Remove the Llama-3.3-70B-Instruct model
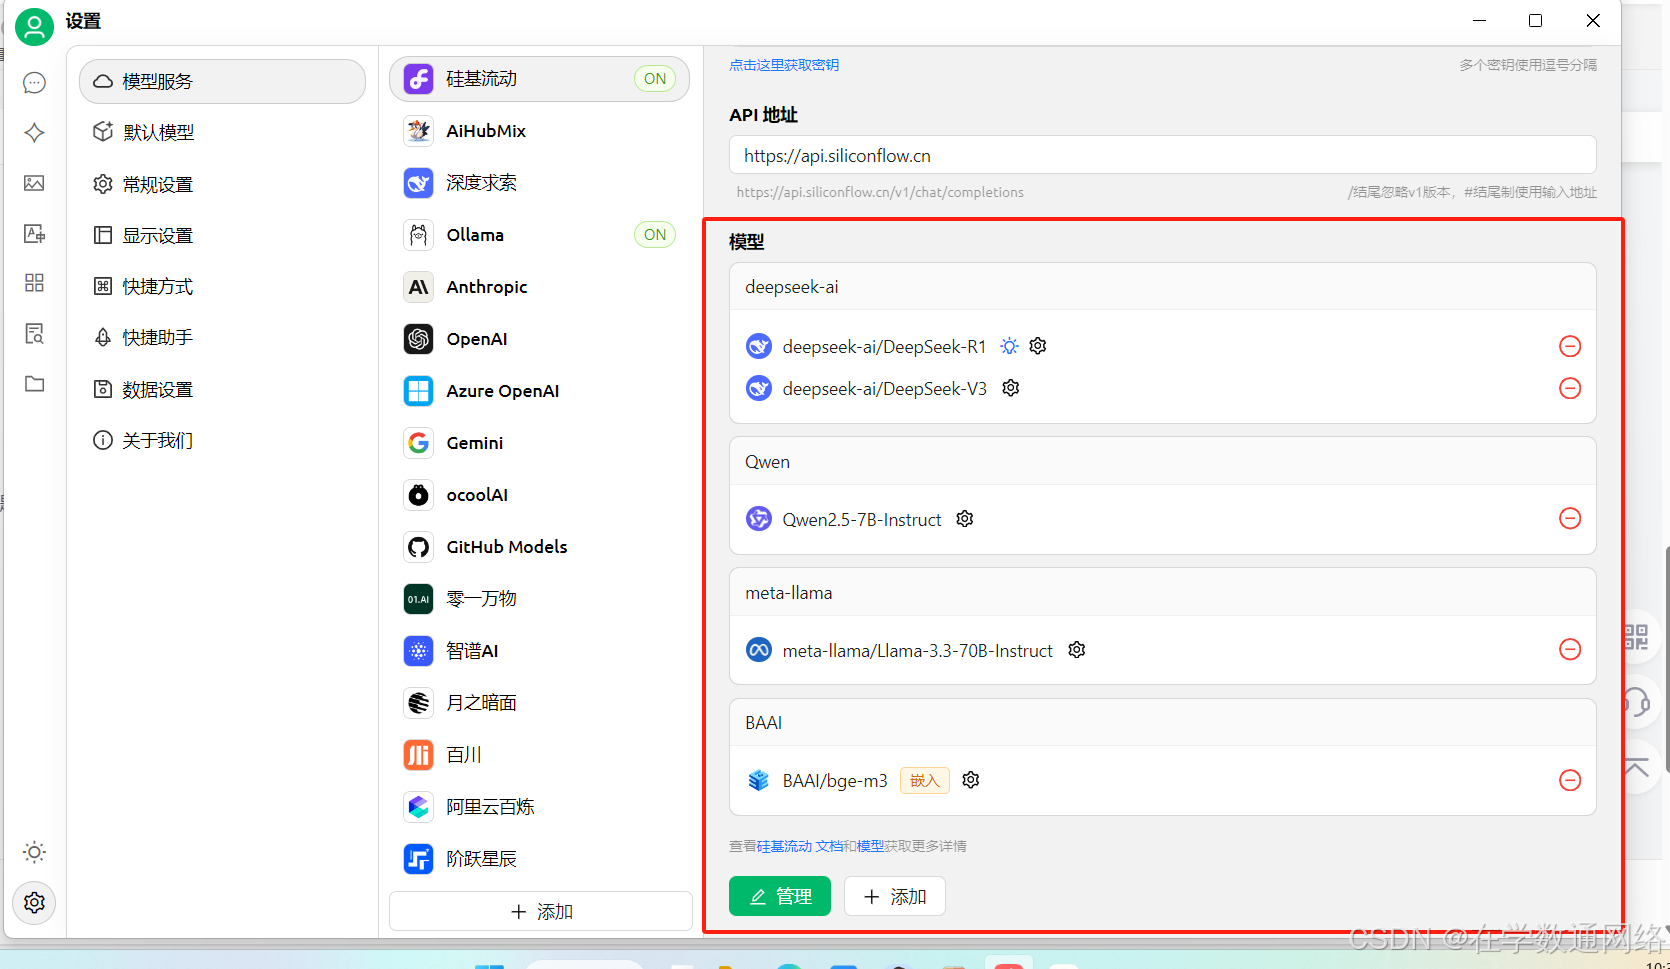This screenshot has width=1670, height=969. point(1570,649)
